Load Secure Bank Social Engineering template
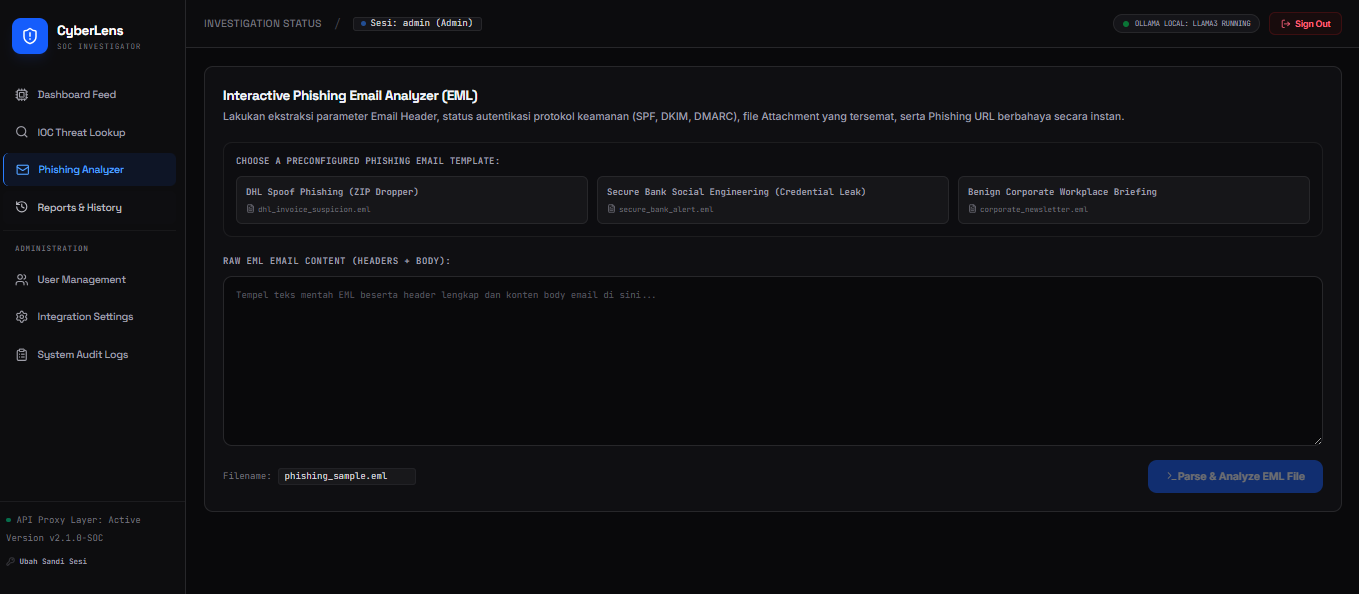 (773, 200)
